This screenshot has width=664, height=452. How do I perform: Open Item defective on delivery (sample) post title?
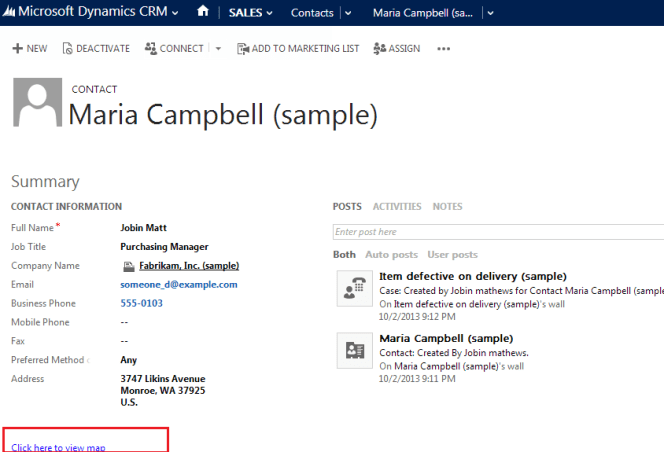pyautogui.click(x=473, y=276)
